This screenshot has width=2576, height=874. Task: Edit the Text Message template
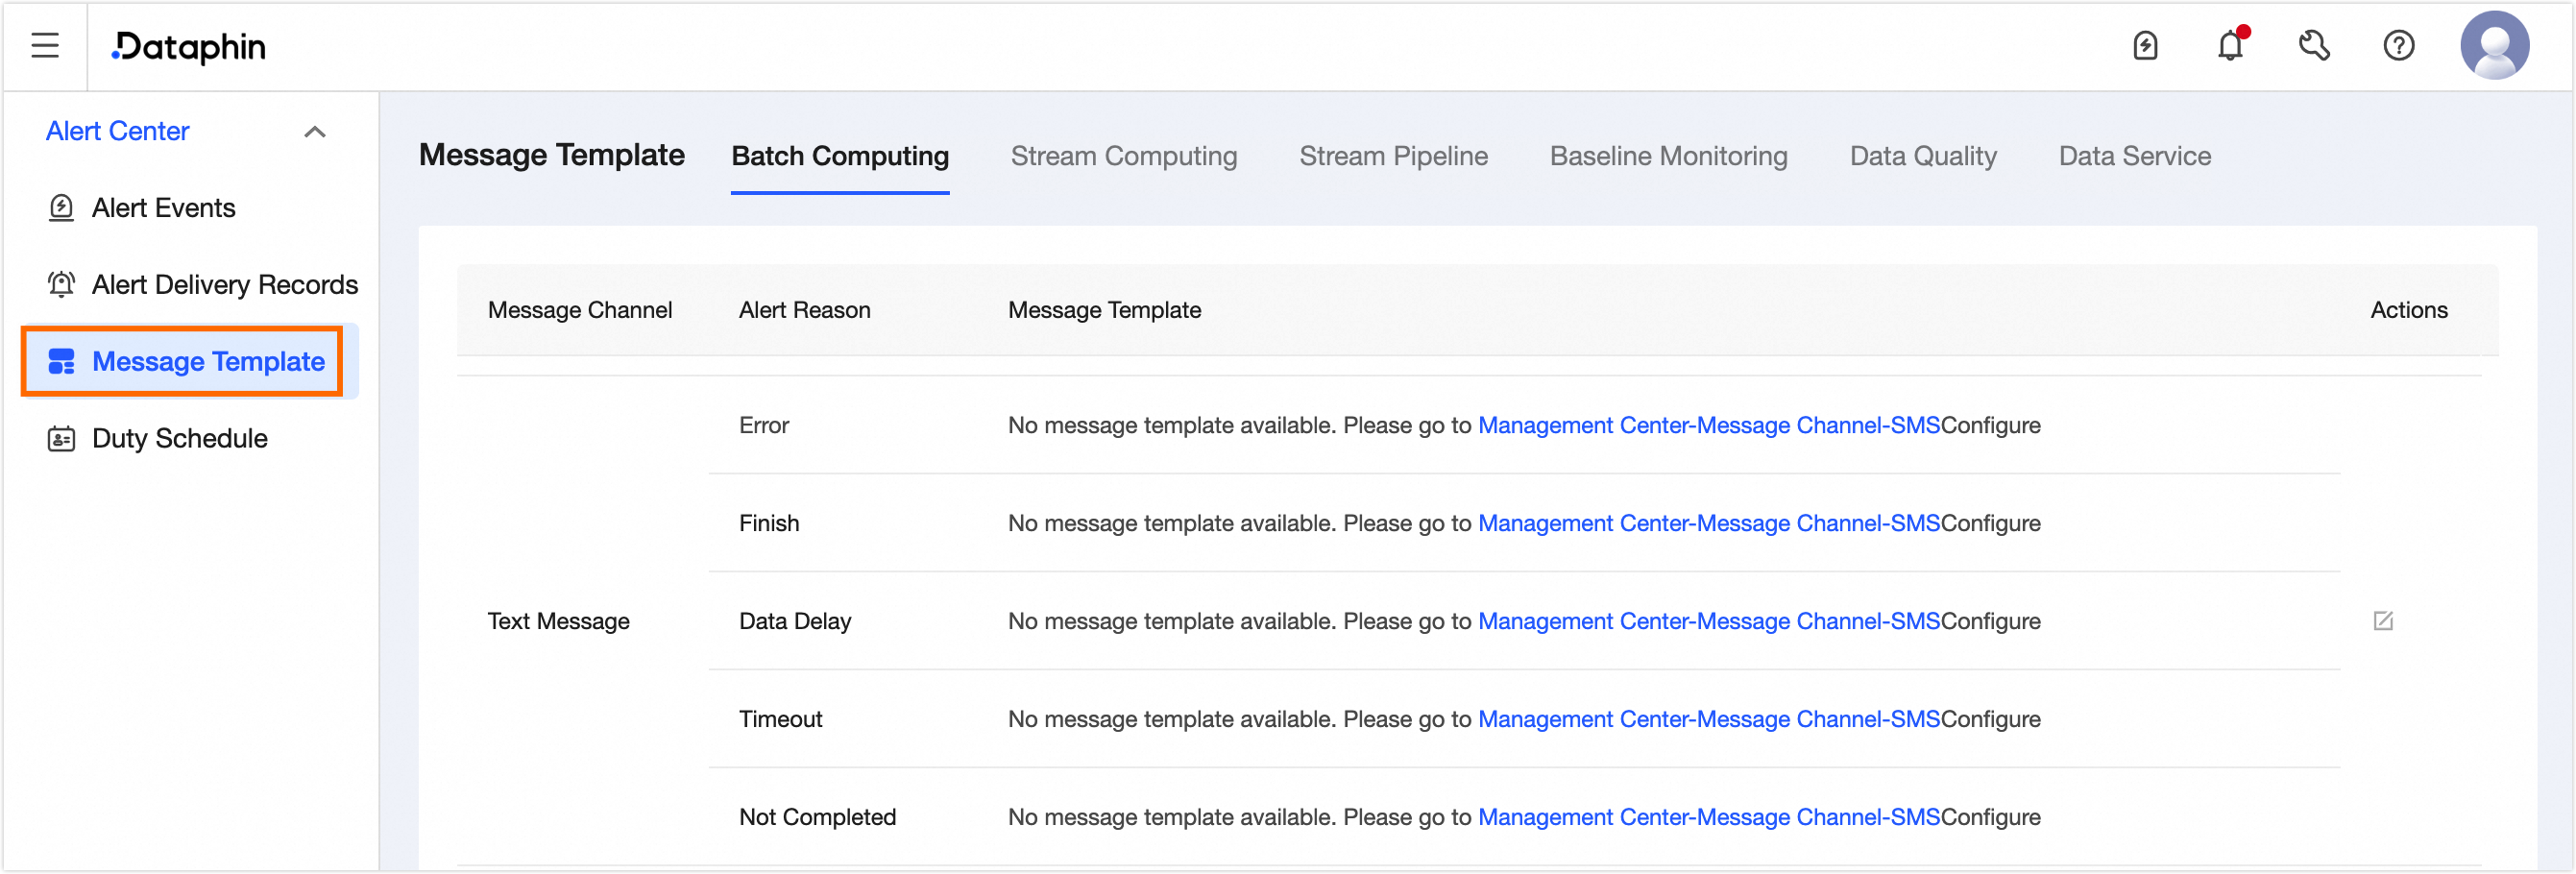2383,621
